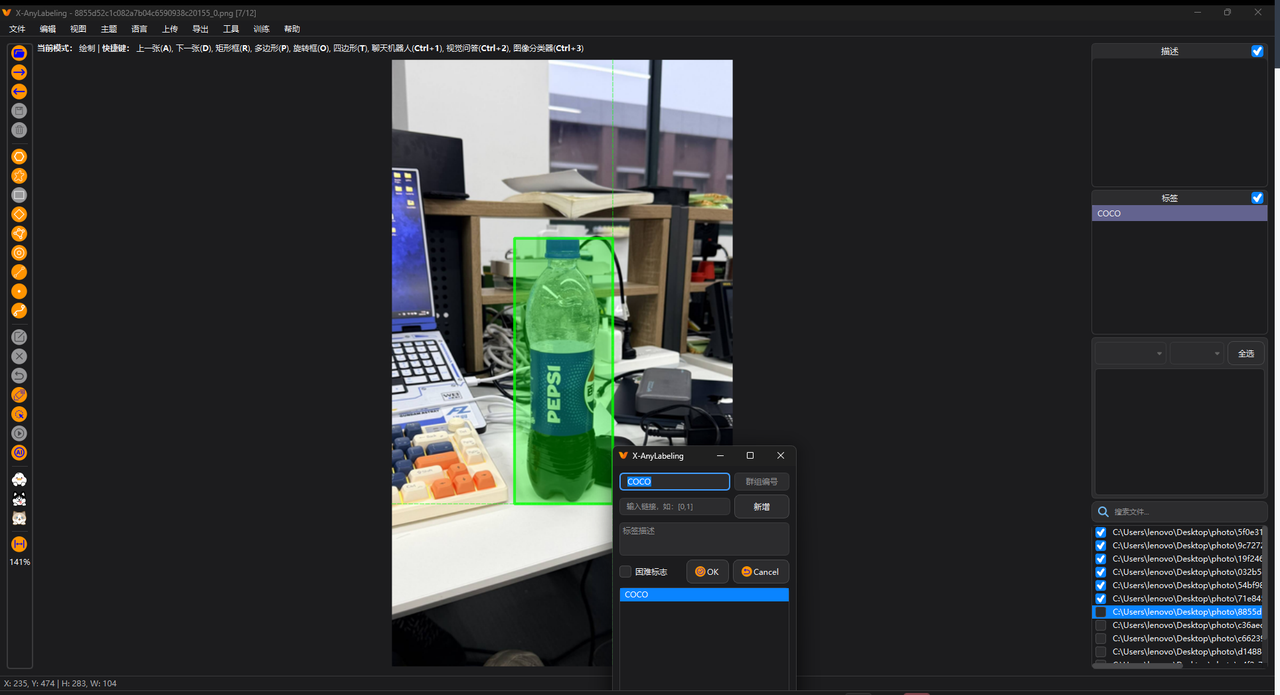Open the 工具 menu
The height and width of the screenshot is (695, 1280).
(231, 29)
